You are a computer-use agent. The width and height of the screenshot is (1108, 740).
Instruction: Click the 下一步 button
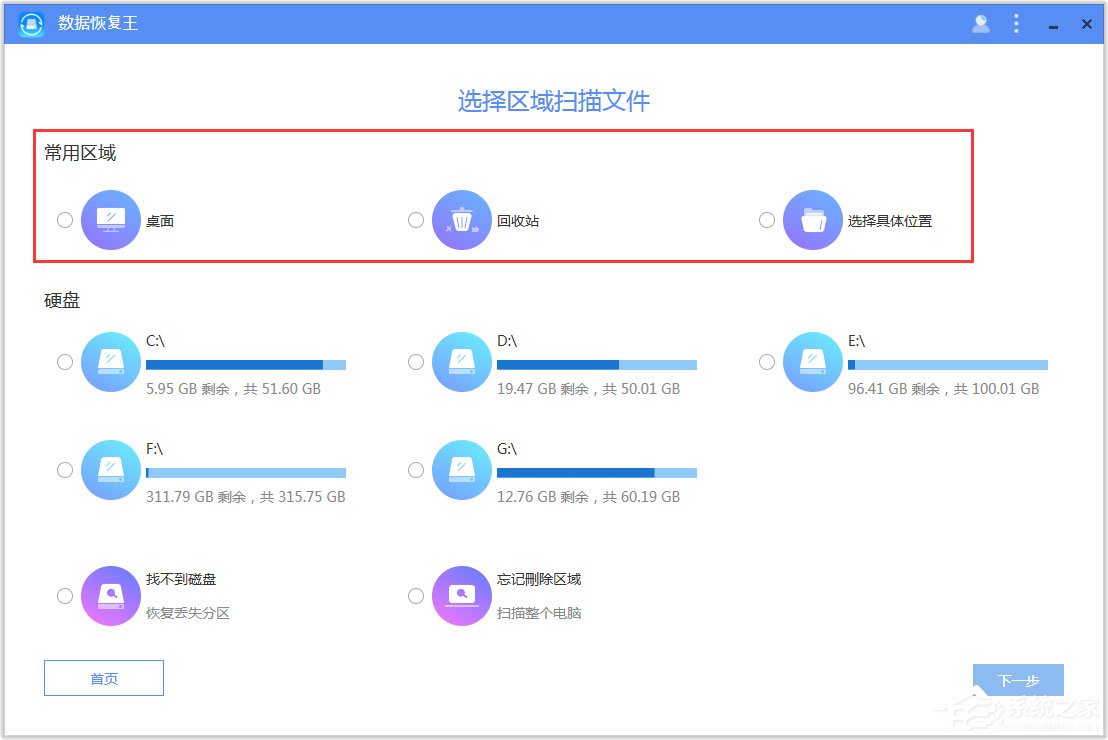pyautogui.click(x=1017, y=678)
